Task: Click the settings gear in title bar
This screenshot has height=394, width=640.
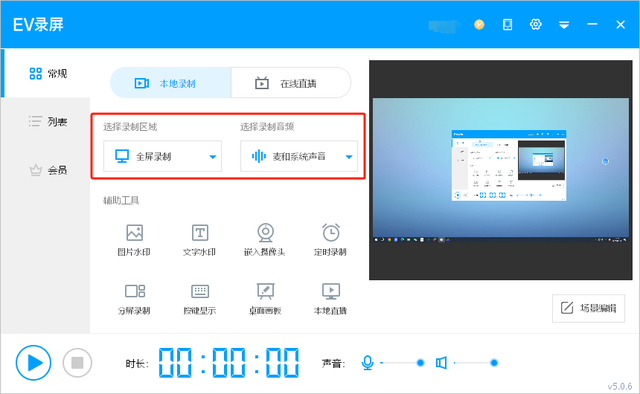Action: 536,24
